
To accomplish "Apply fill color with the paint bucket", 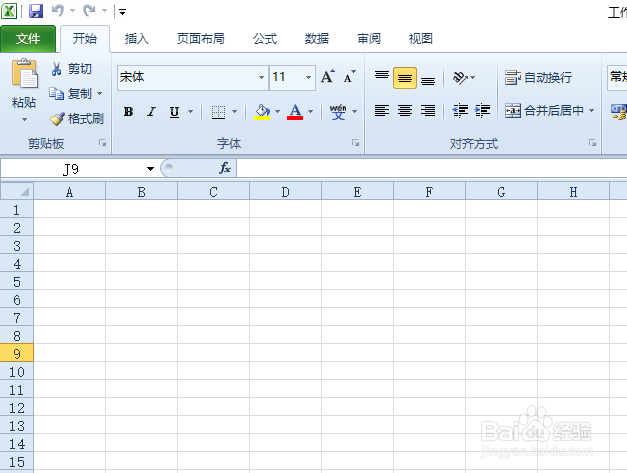I will (262, 112).
